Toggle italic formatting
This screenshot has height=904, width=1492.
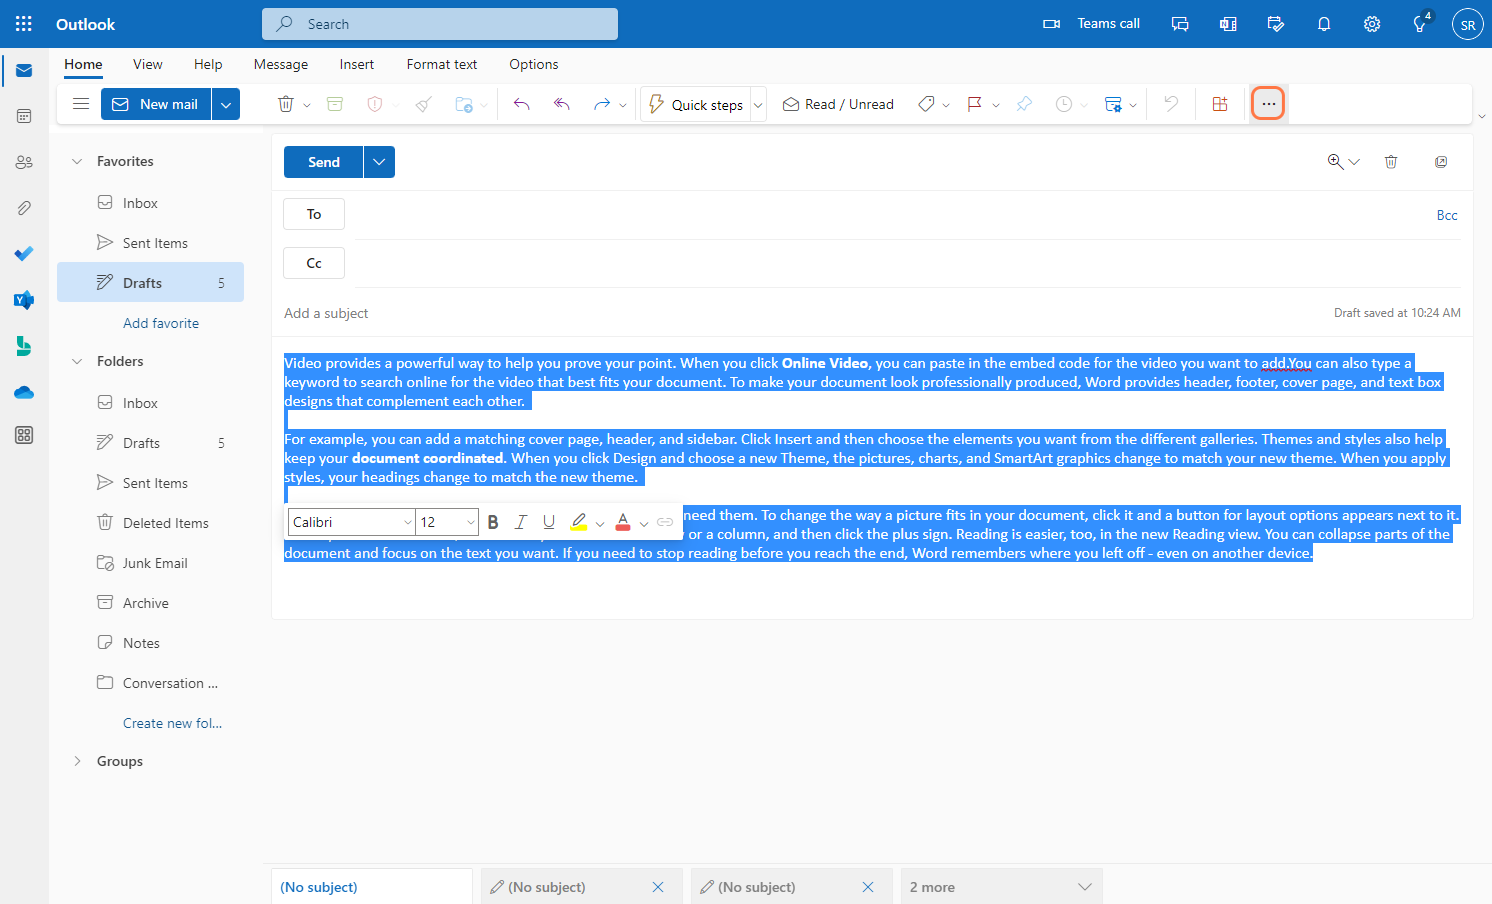[x=521, y=522]
